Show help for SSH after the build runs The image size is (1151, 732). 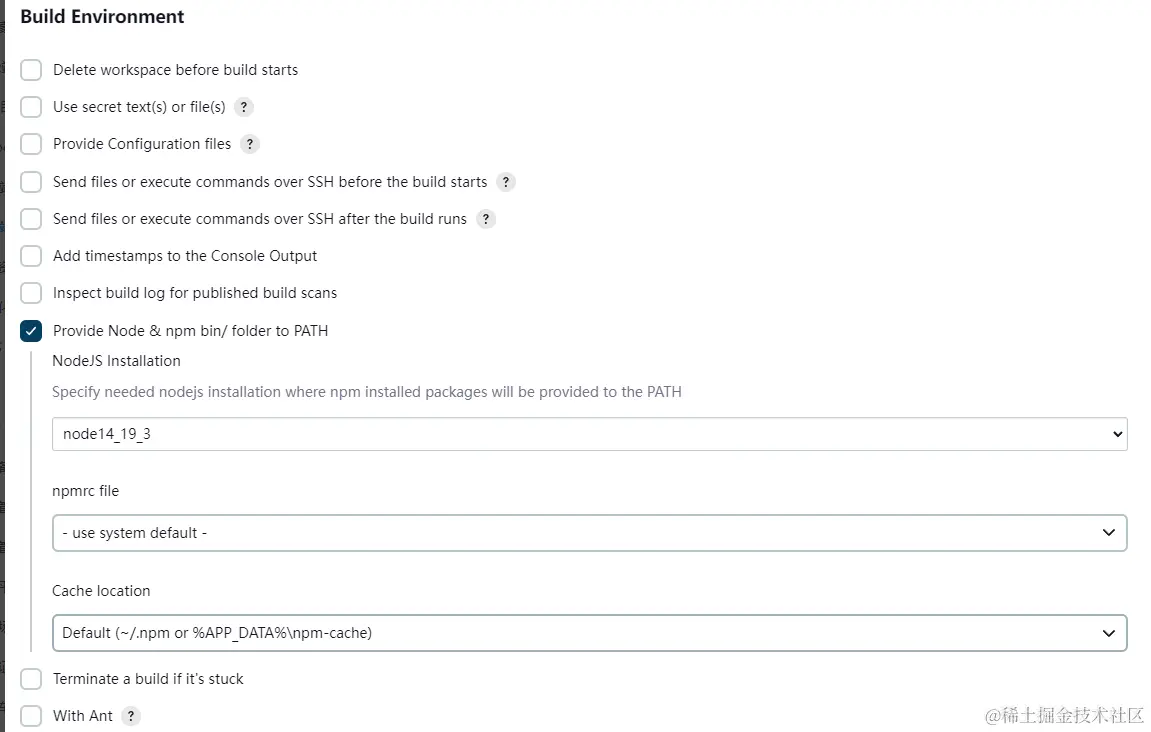pyautogui.click(x=486, y=219)
